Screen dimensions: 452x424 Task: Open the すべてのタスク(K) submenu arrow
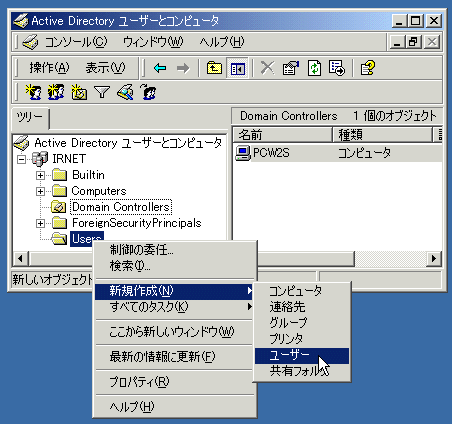click(x=250, y=306)
